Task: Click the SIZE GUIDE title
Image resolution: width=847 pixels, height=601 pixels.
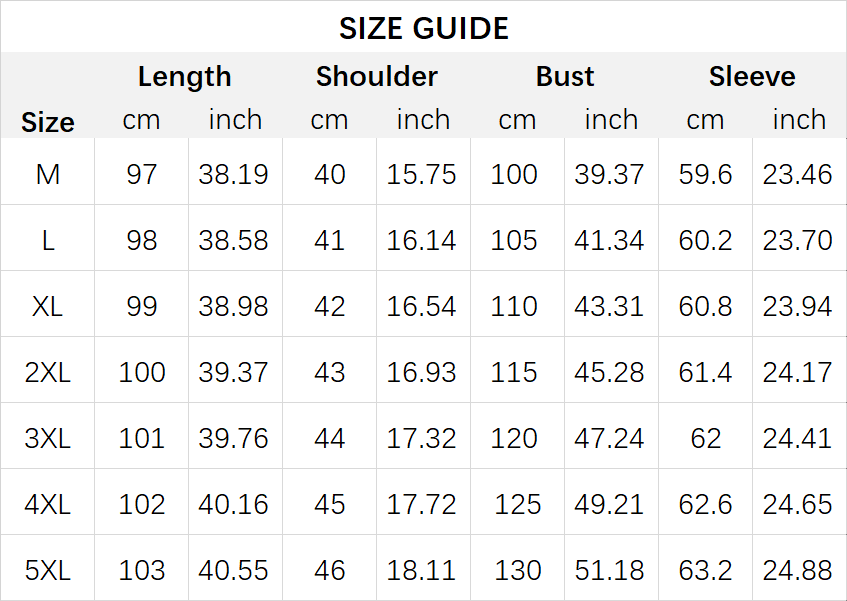Action: pos(424,28)
